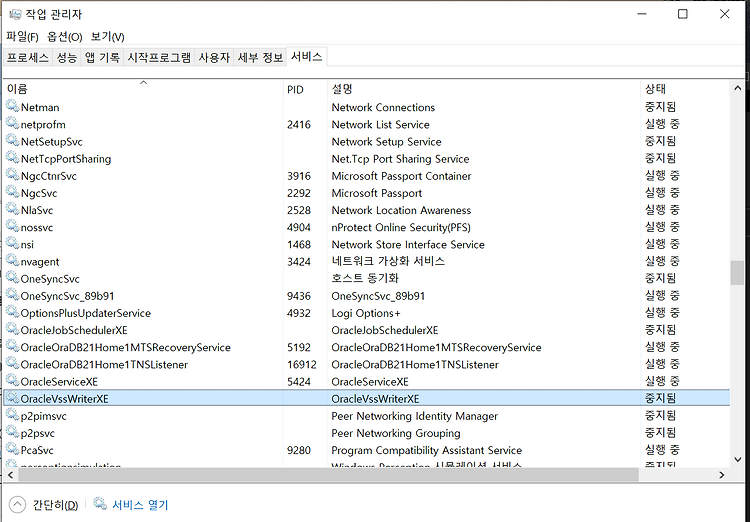Click the gear icon beside OracleOraDB21Home1MTSRecoveryService

pos(12,346)
